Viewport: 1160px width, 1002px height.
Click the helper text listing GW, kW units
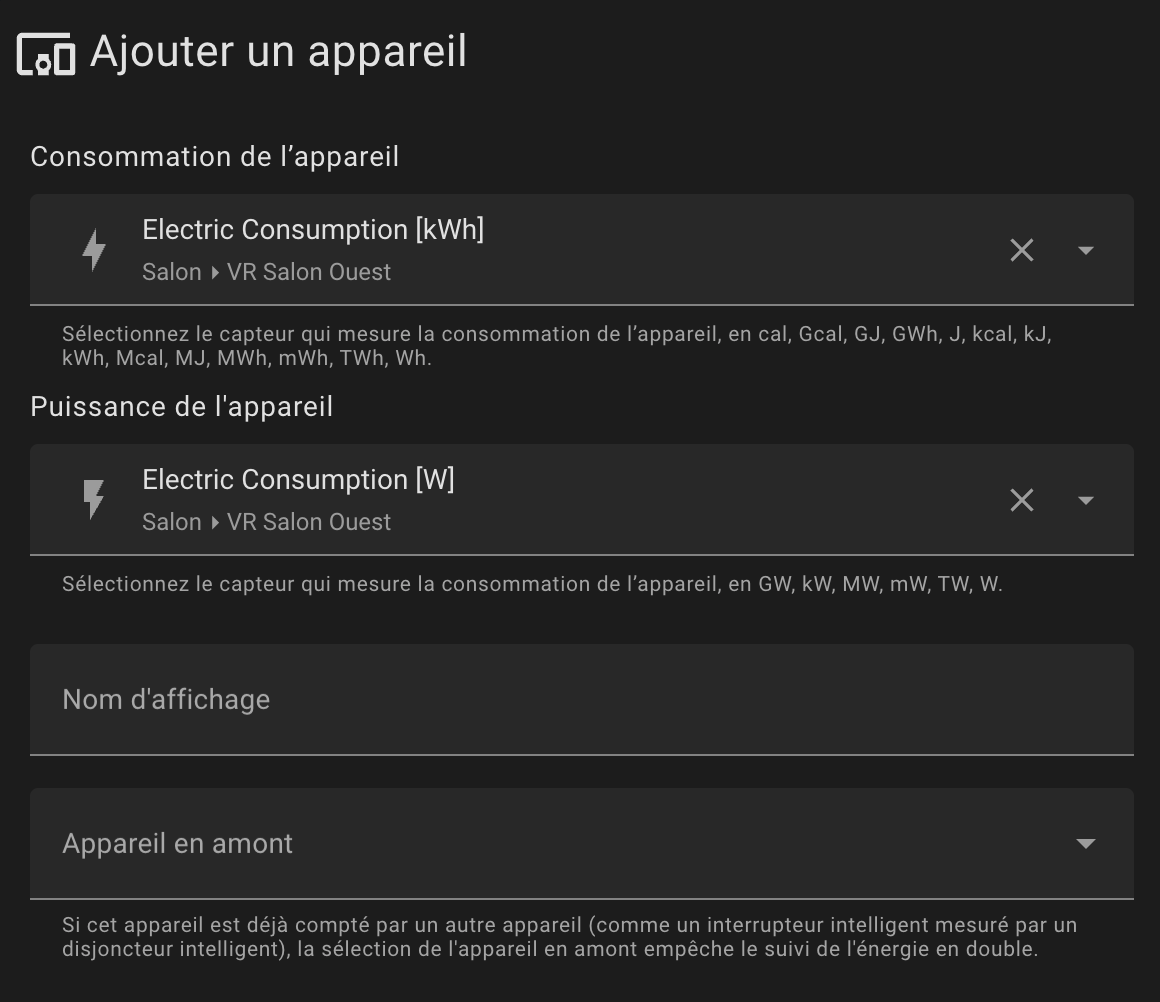coord(532,584)
